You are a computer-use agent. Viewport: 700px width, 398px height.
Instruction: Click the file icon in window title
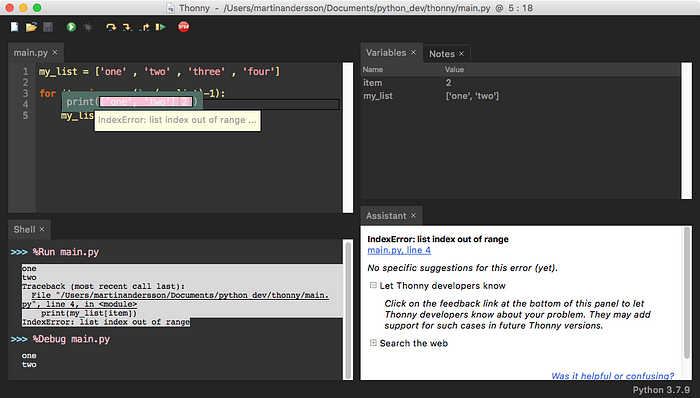171,8
